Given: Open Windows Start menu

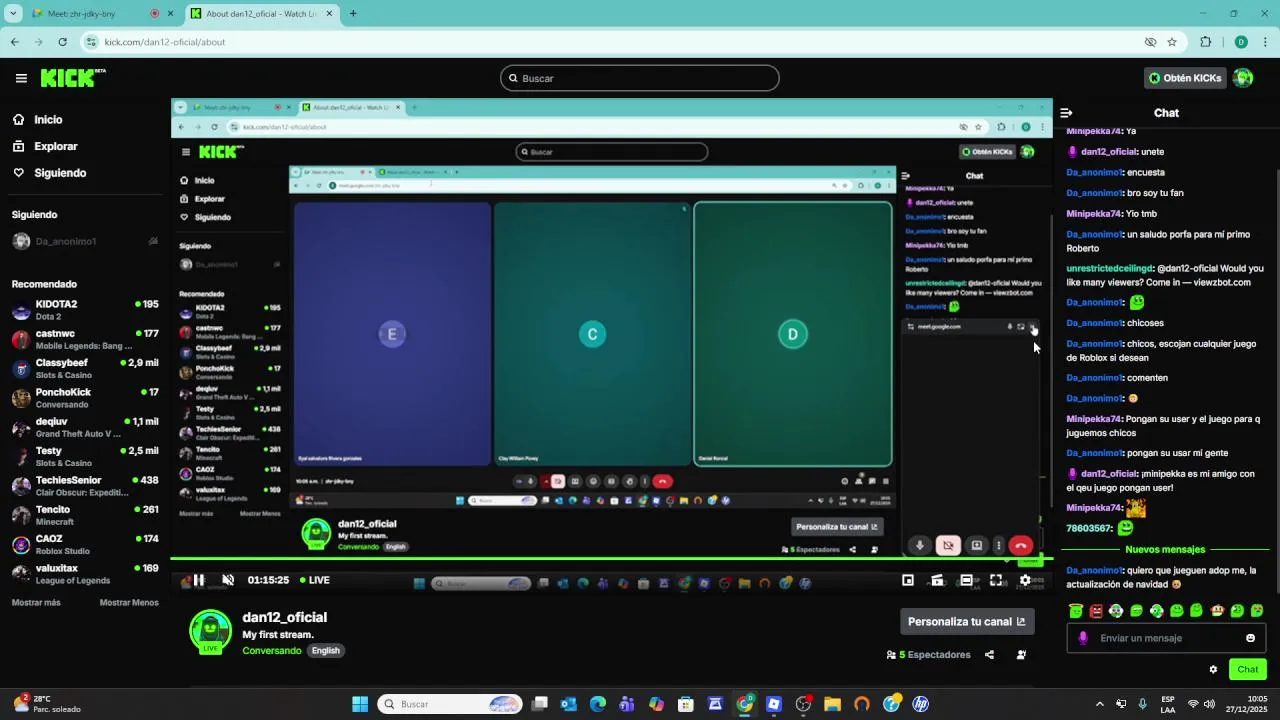Looking at the screenshot, I should click(360, 704).
